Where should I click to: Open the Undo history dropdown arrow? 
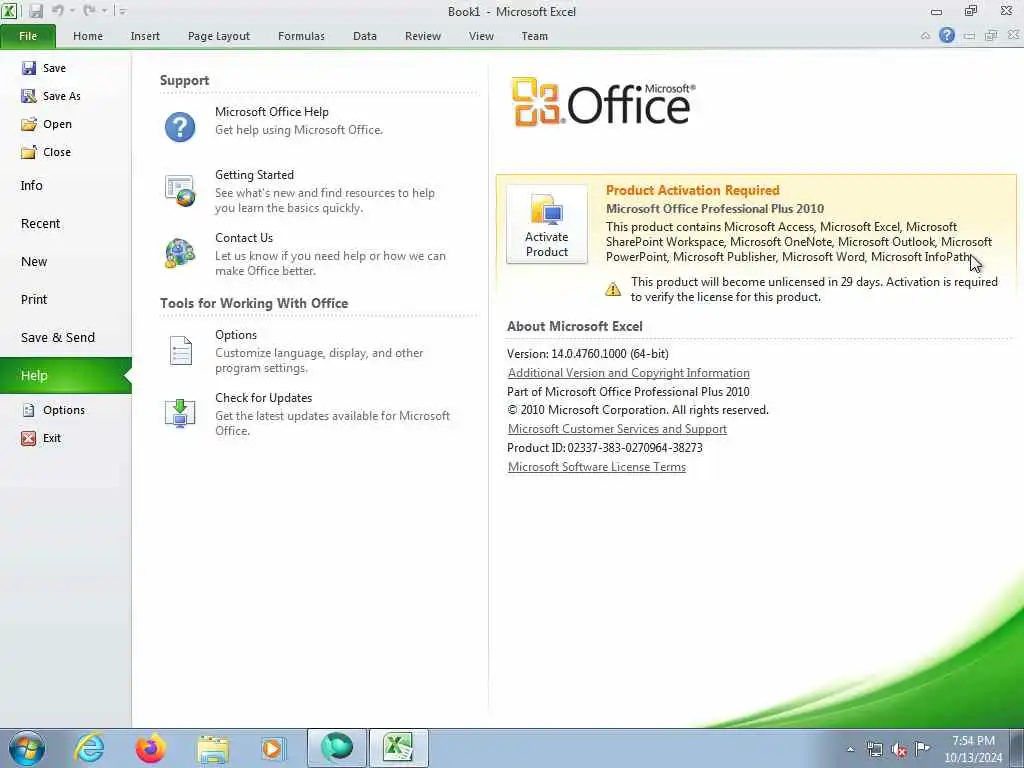click(72, 11)
